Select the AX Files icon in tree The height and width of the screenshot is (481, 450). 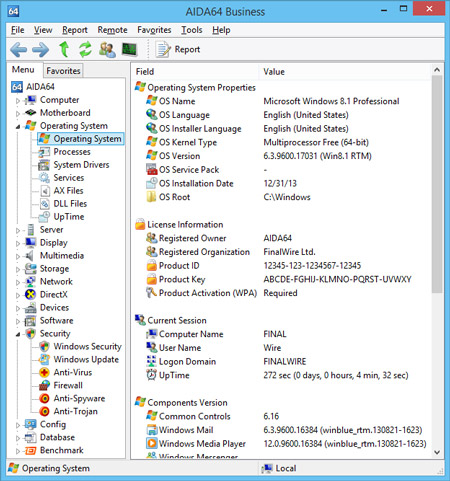[x=45, y=191]
